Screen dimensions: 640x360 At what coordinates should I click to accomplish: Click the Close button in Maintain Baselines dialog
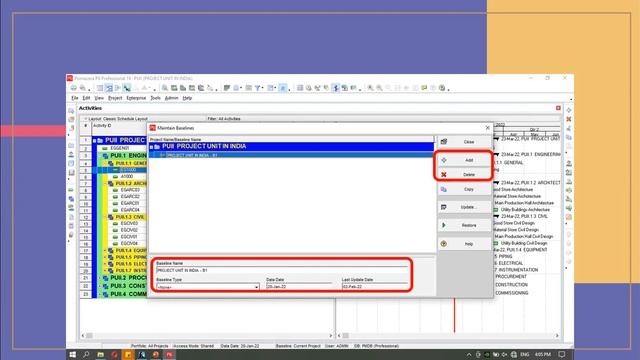click(x=464, y=142)
